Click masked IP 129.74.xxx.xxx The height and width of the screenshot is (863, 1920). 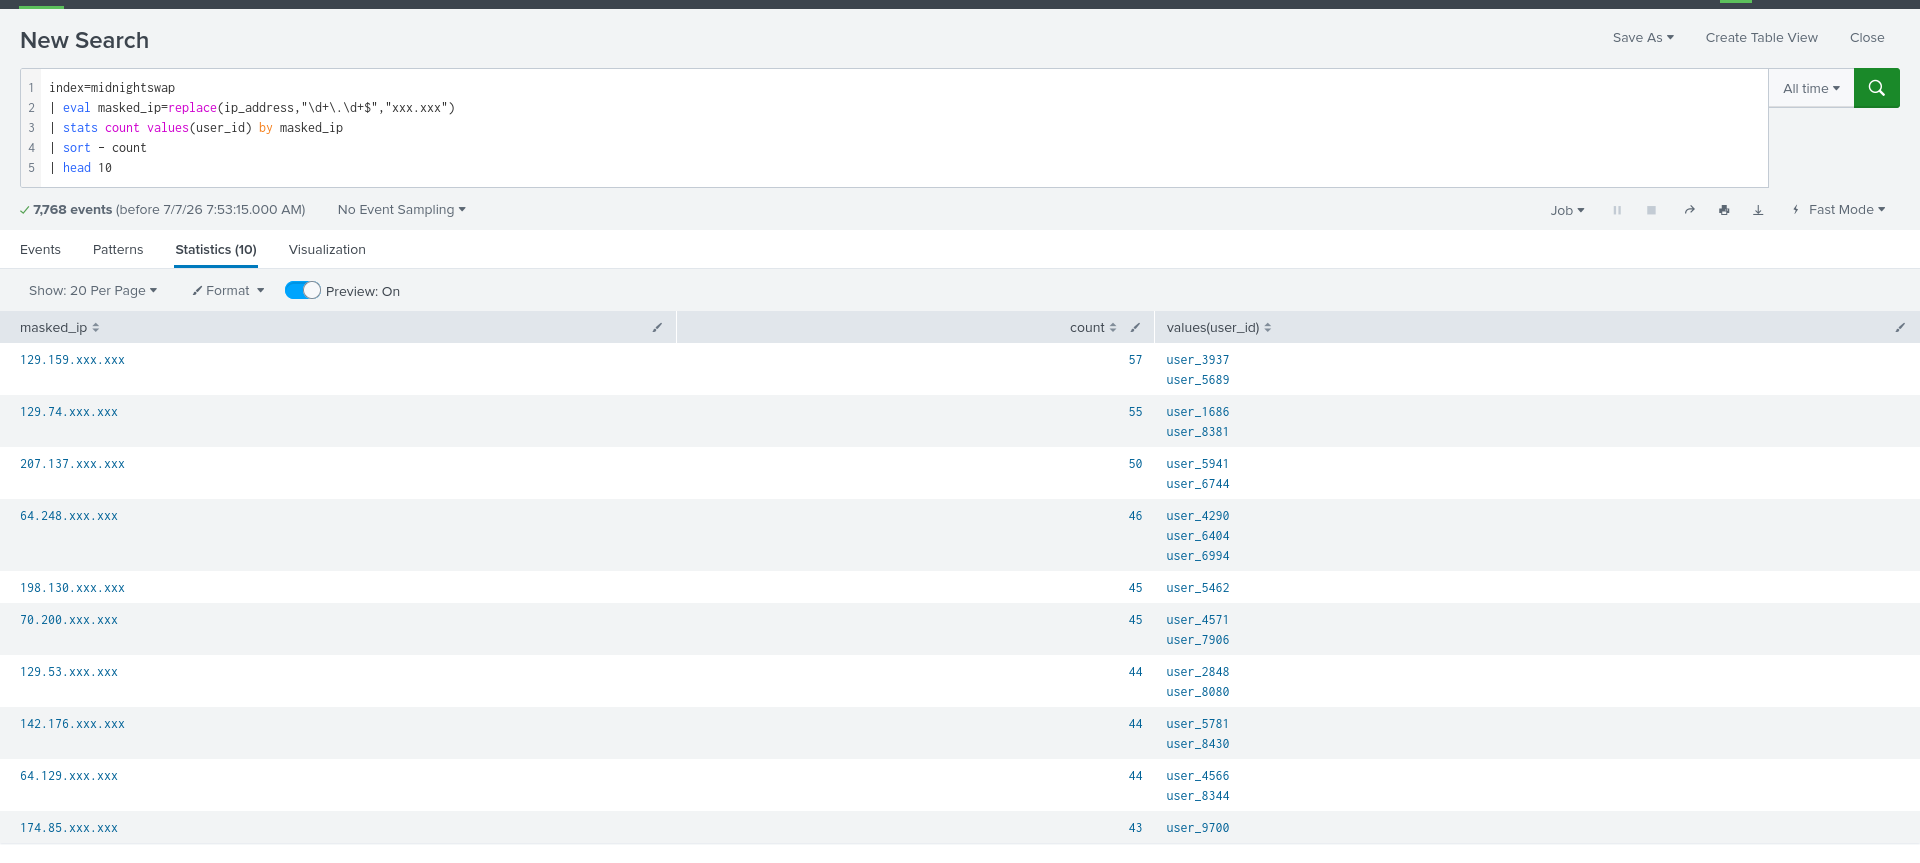(x=69, y=412)
